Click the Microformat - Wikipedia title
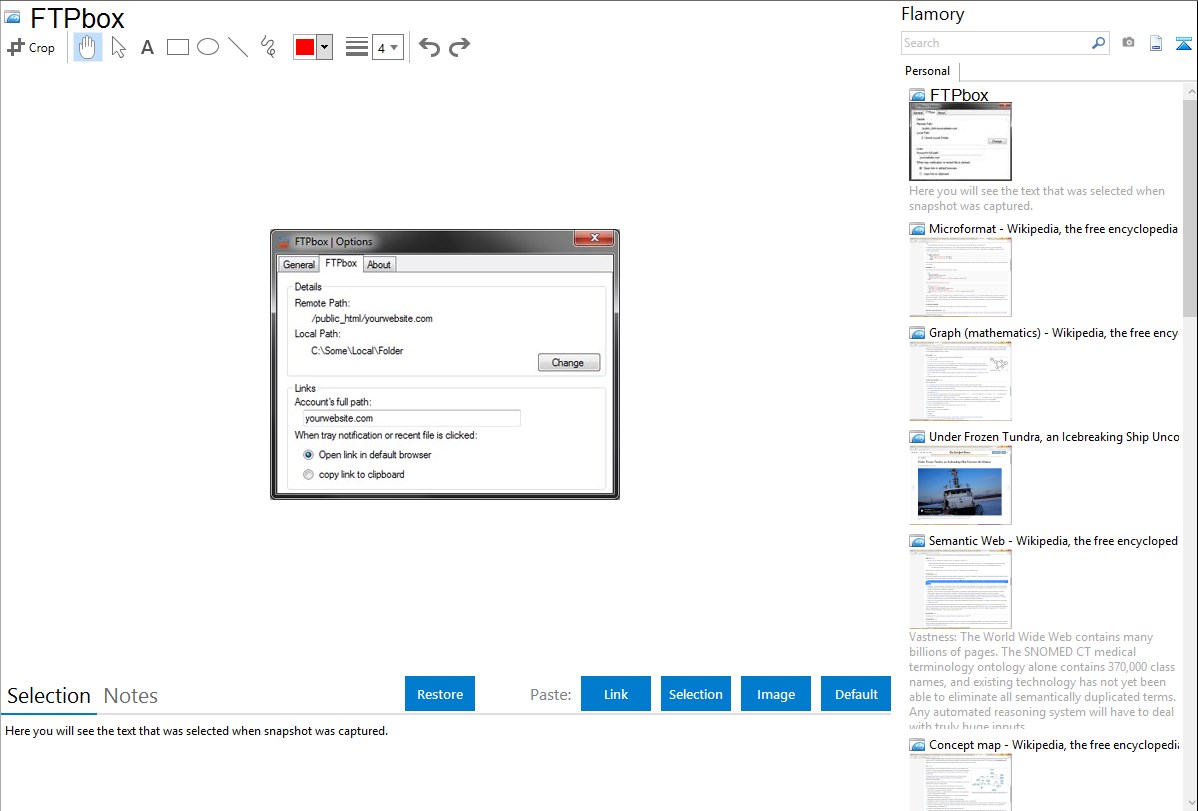Screen dimensions: 1198x811 tap(1053, 229)
